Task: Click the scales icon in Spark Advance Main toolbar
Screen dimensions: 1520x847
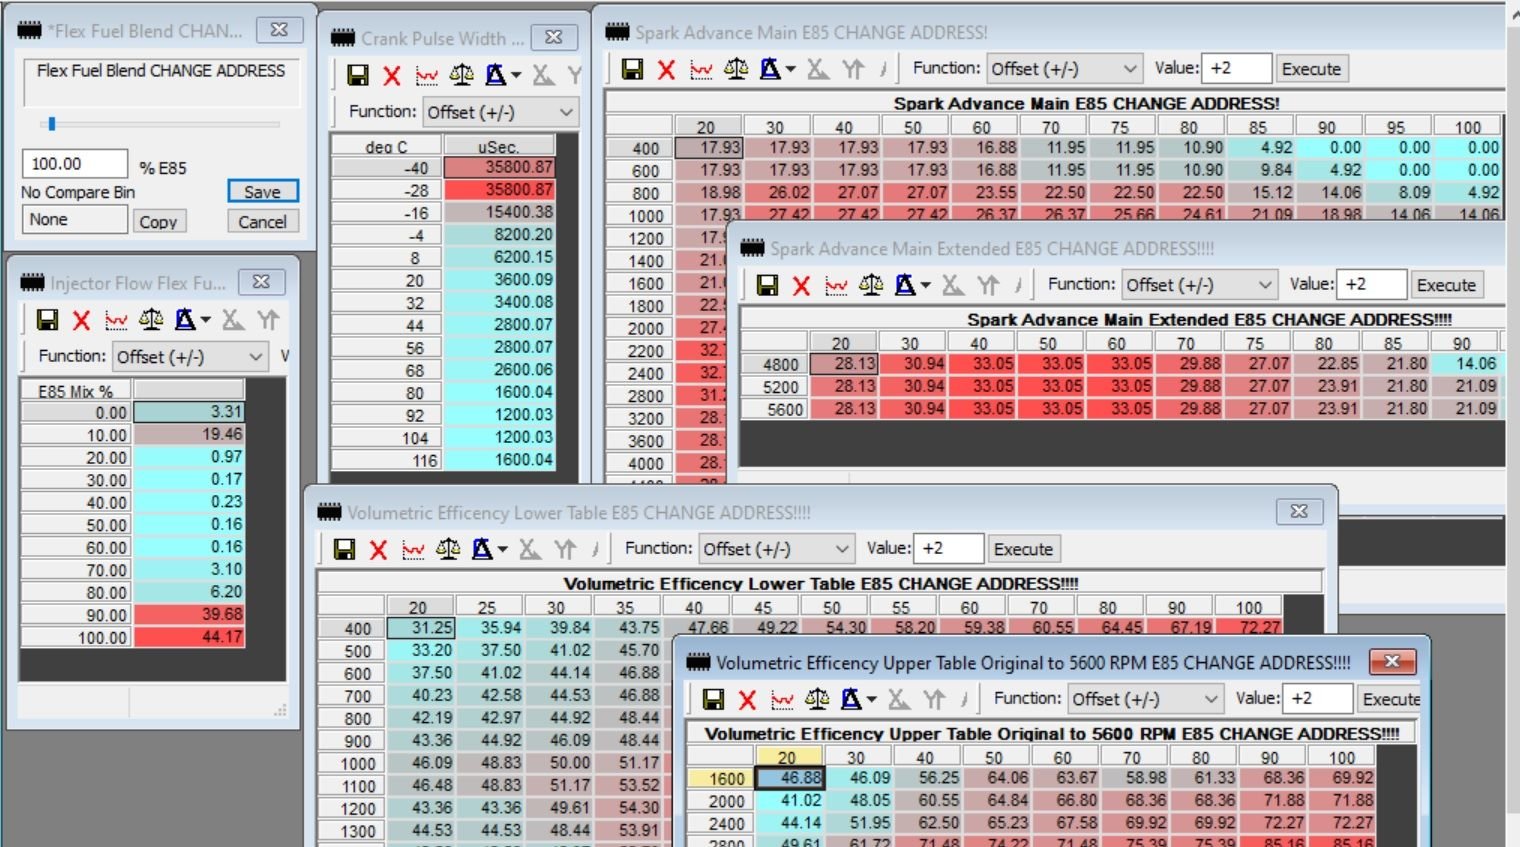Action: [736, 69]
